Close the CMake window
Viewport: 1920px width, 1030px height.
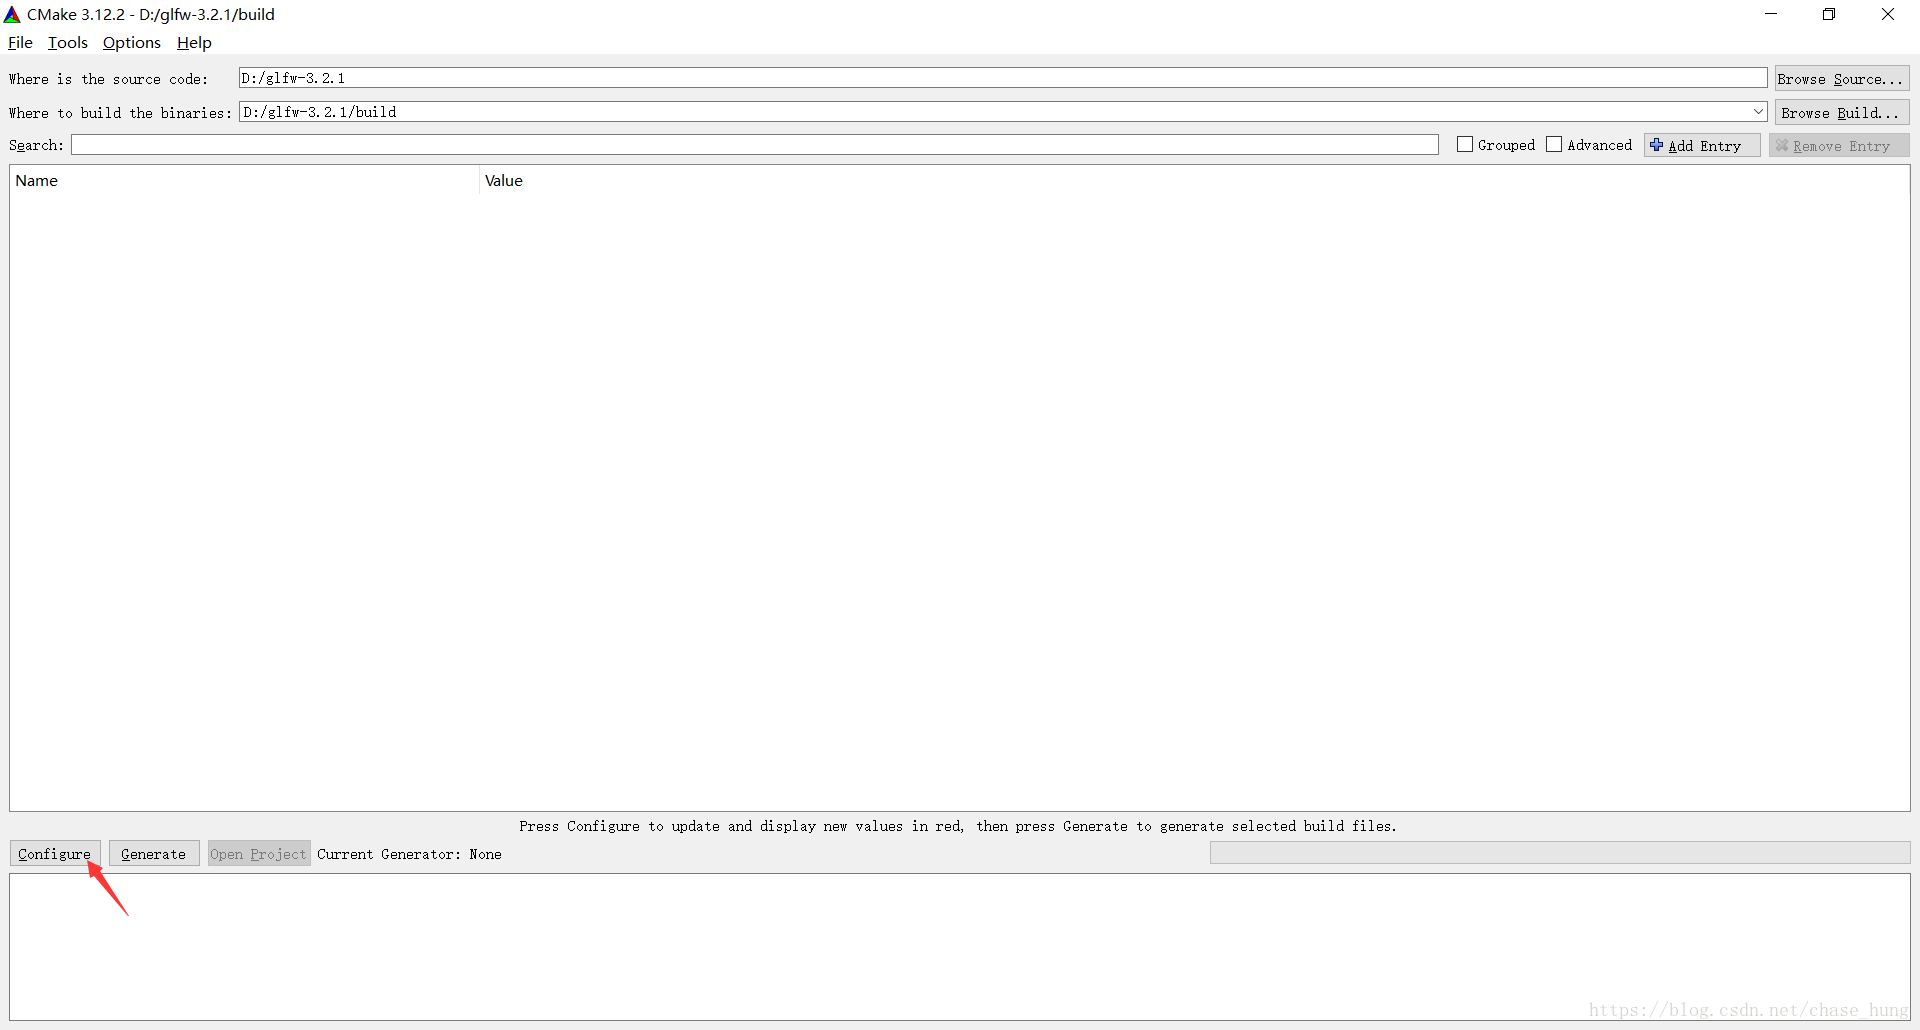tap(1888, 14)
